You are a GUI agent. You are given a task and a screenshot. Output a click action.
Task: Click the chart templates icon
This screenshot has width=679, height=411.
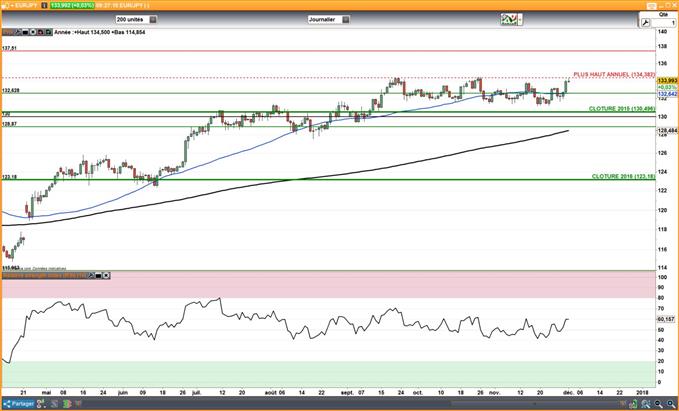coord(509,19)
